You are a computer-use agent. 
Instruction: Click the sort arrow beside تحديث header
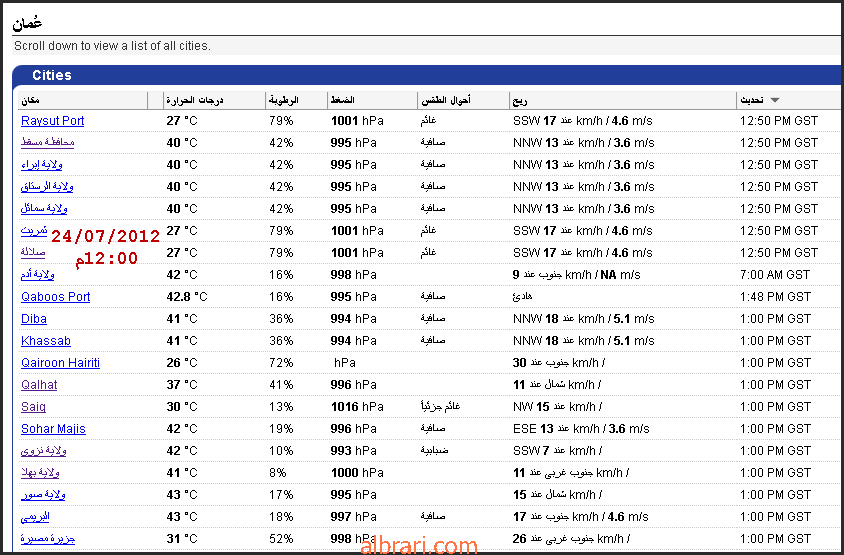[775, 100]
